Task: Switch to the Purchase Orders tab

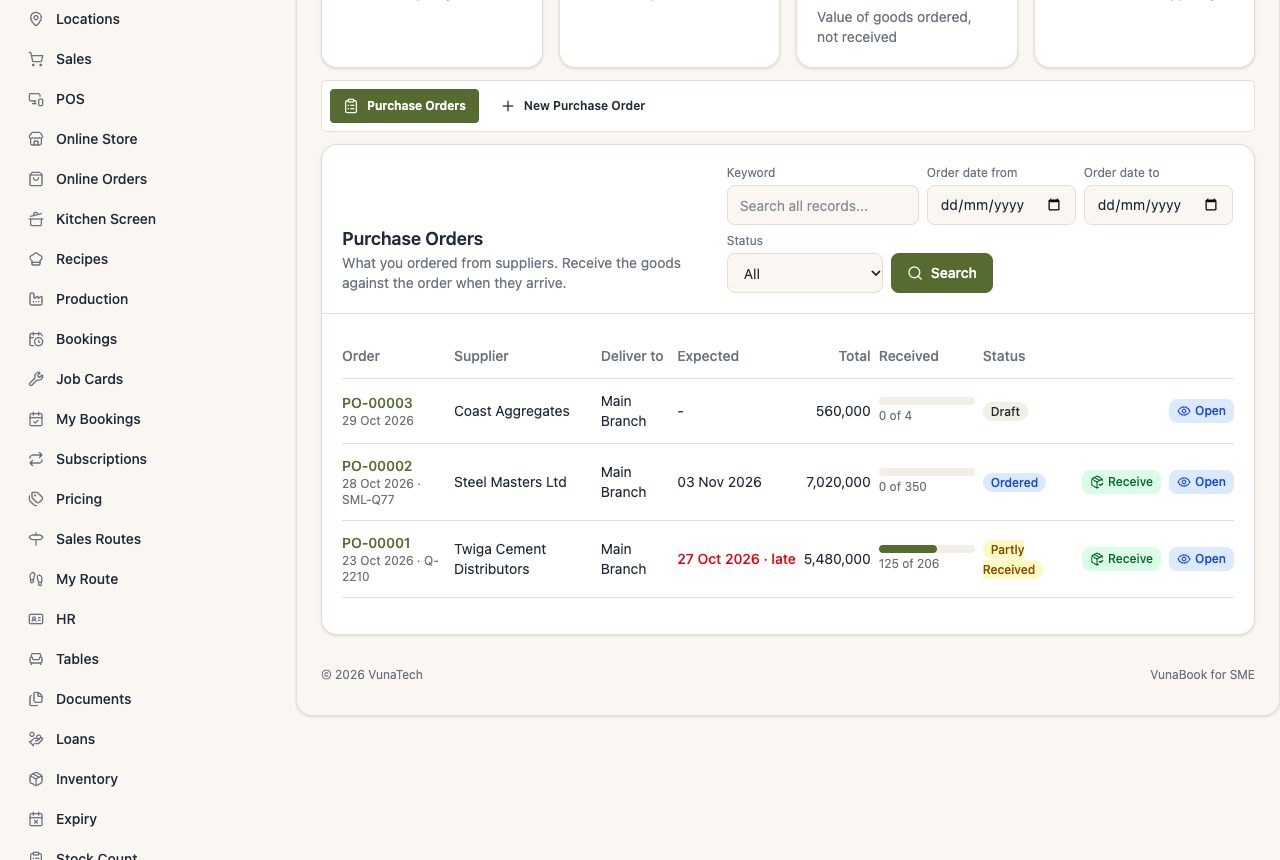Action: (404, 106)
